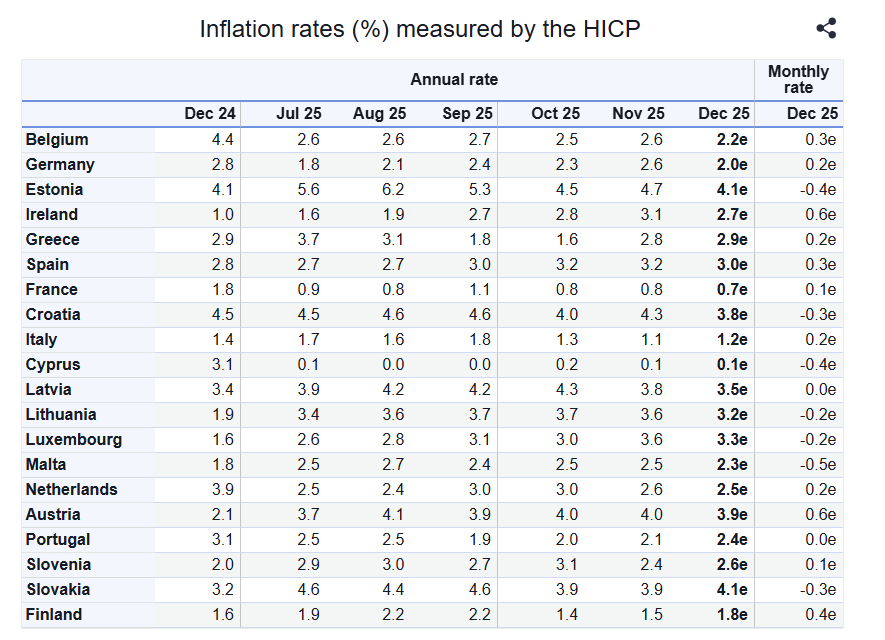Click Estonia's Aug 25 value 6.2
Image resolution: width=885 pixels, height=640 pixels.
click(x=394, y=190)
